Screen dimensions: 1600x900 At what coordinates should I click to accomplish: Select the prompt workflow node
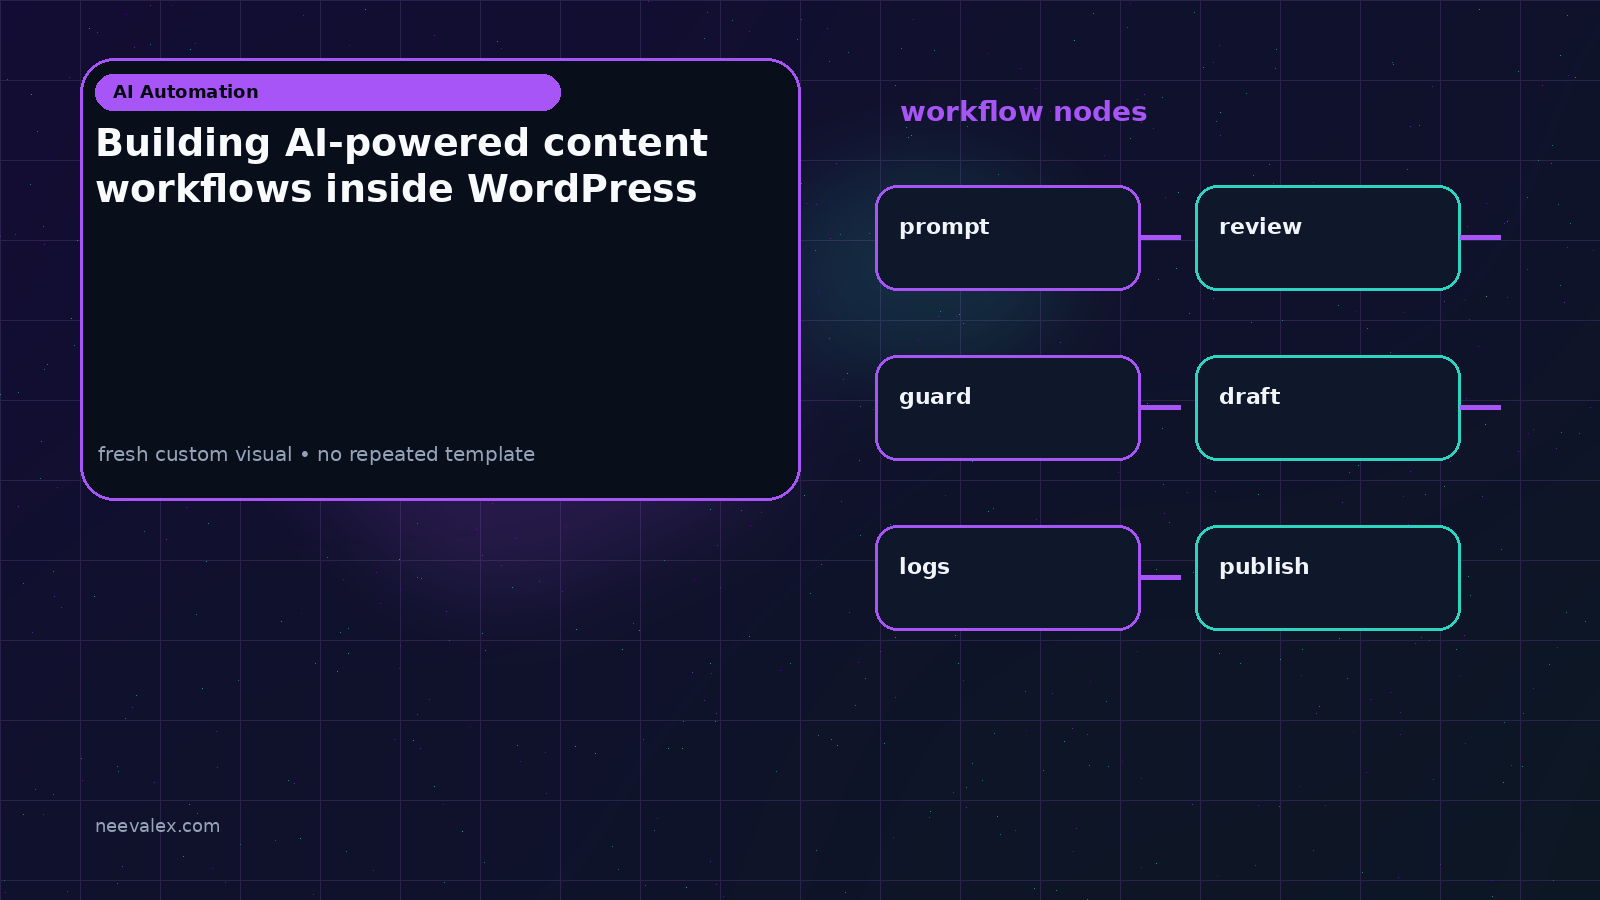click(x=1008, y=238)
